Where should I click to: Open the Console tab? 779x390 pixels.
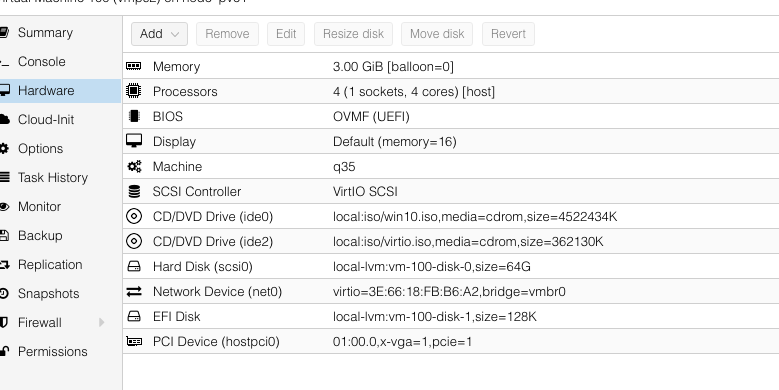pos(42,62)
